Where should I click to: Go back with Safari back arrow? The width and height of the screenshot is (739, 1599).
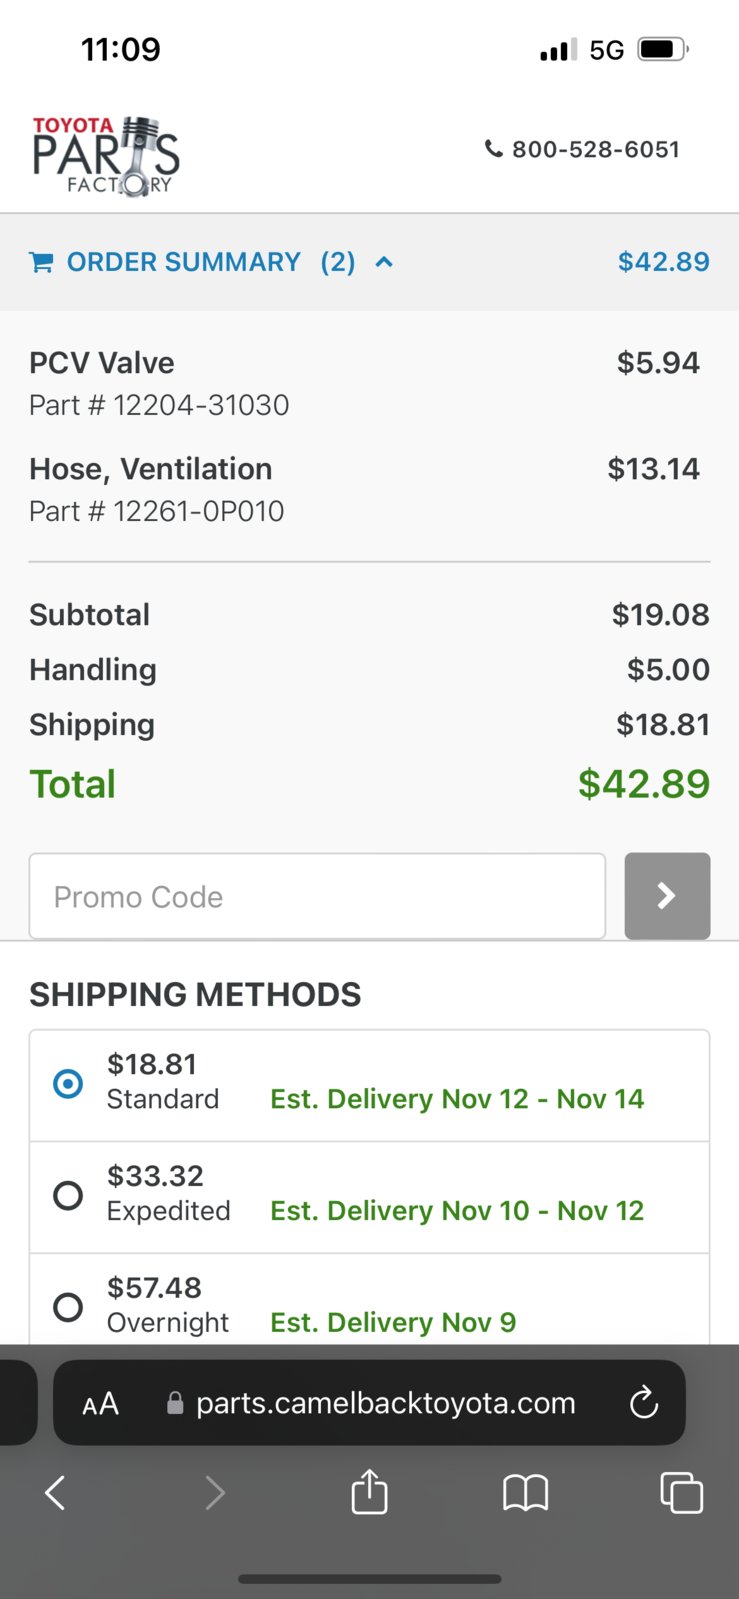click(x=55, y=1493)
